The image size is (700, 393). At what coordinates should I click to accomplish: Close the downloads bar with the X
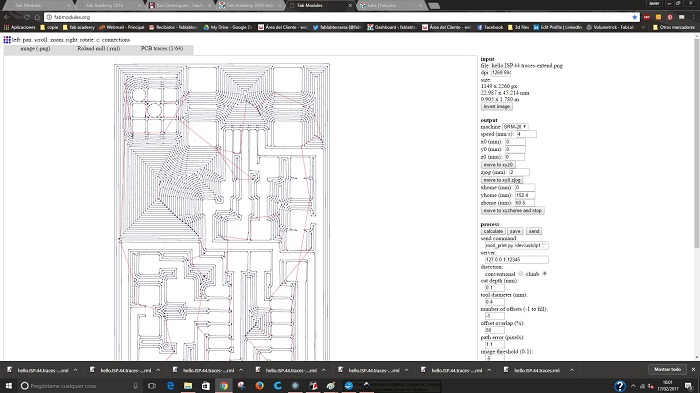pos(693,369)
